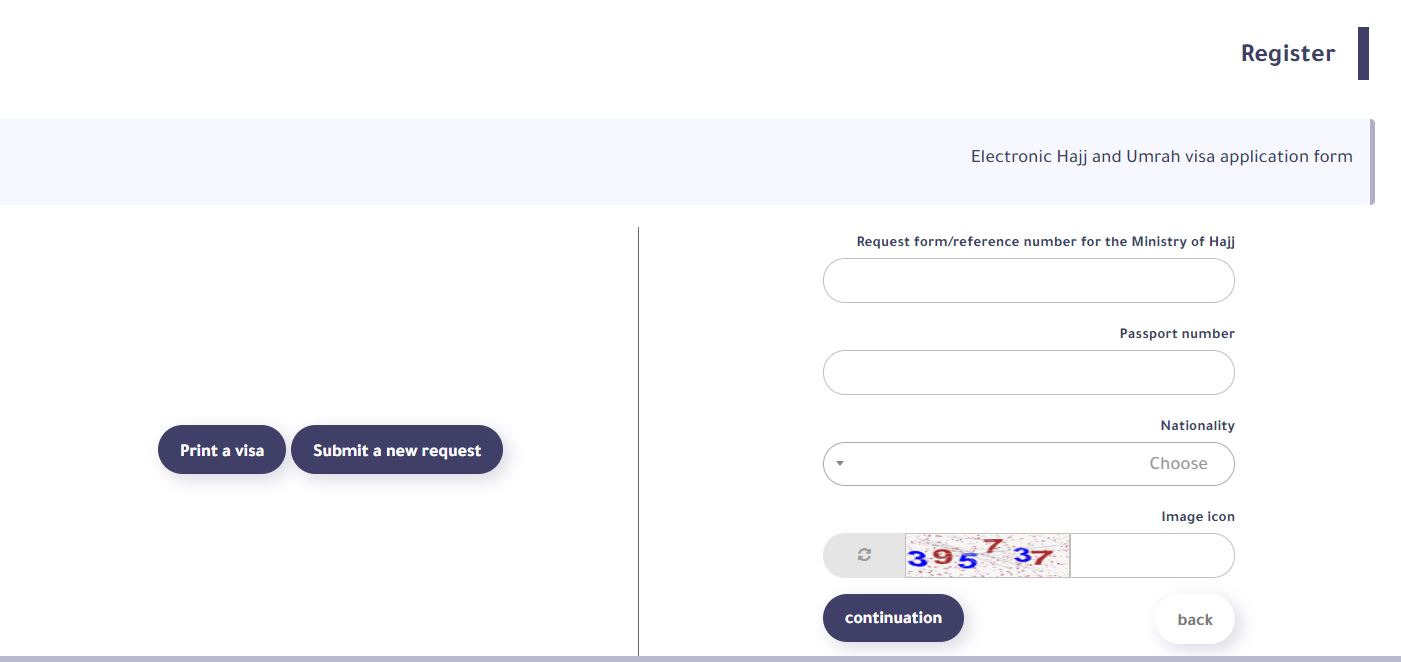Go back using the back button
The height and width of the screenshot is (662, 1401).
pyautogui.click(x=1194, y=620)
